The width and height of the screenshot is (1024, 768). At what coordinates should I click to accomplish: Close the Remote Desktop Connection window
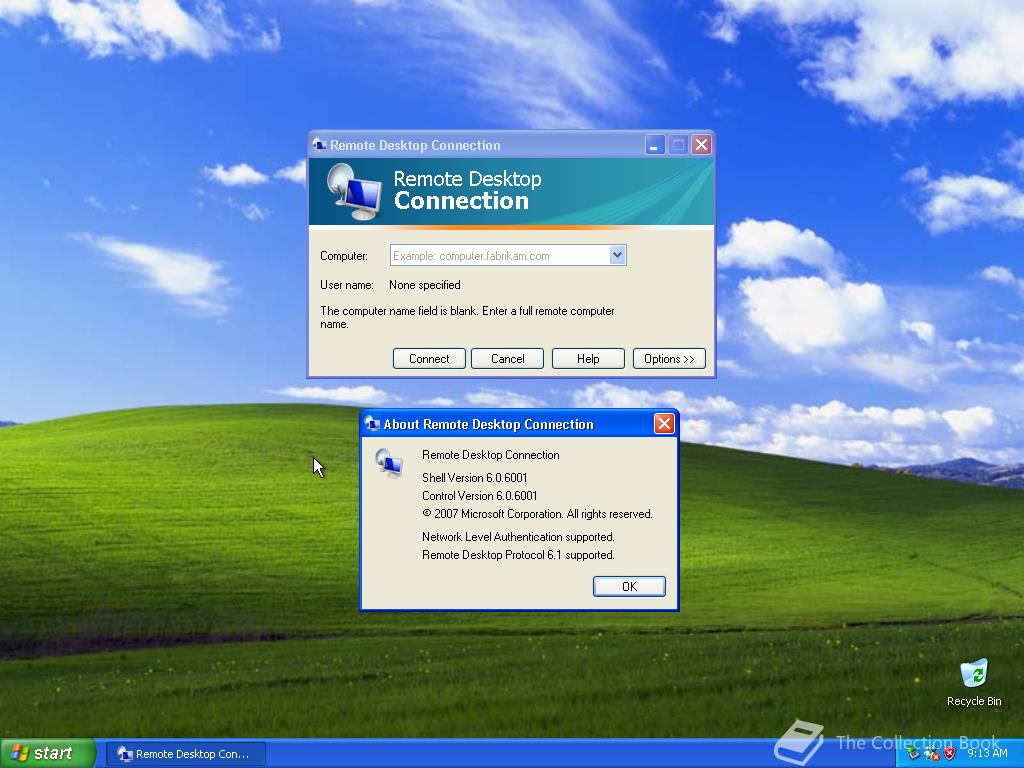[x=701, y=145]
